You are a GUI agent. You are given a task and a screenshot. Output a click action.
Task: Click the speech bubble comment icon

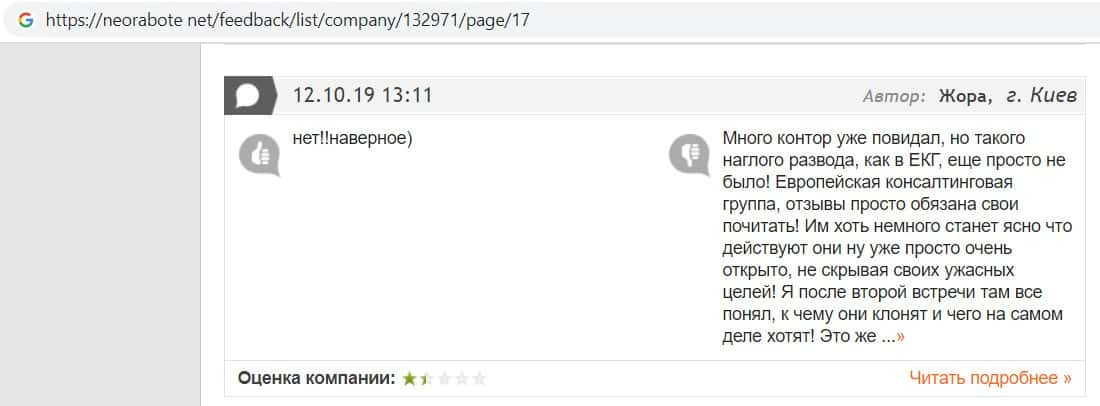click(x=249, y=95)
